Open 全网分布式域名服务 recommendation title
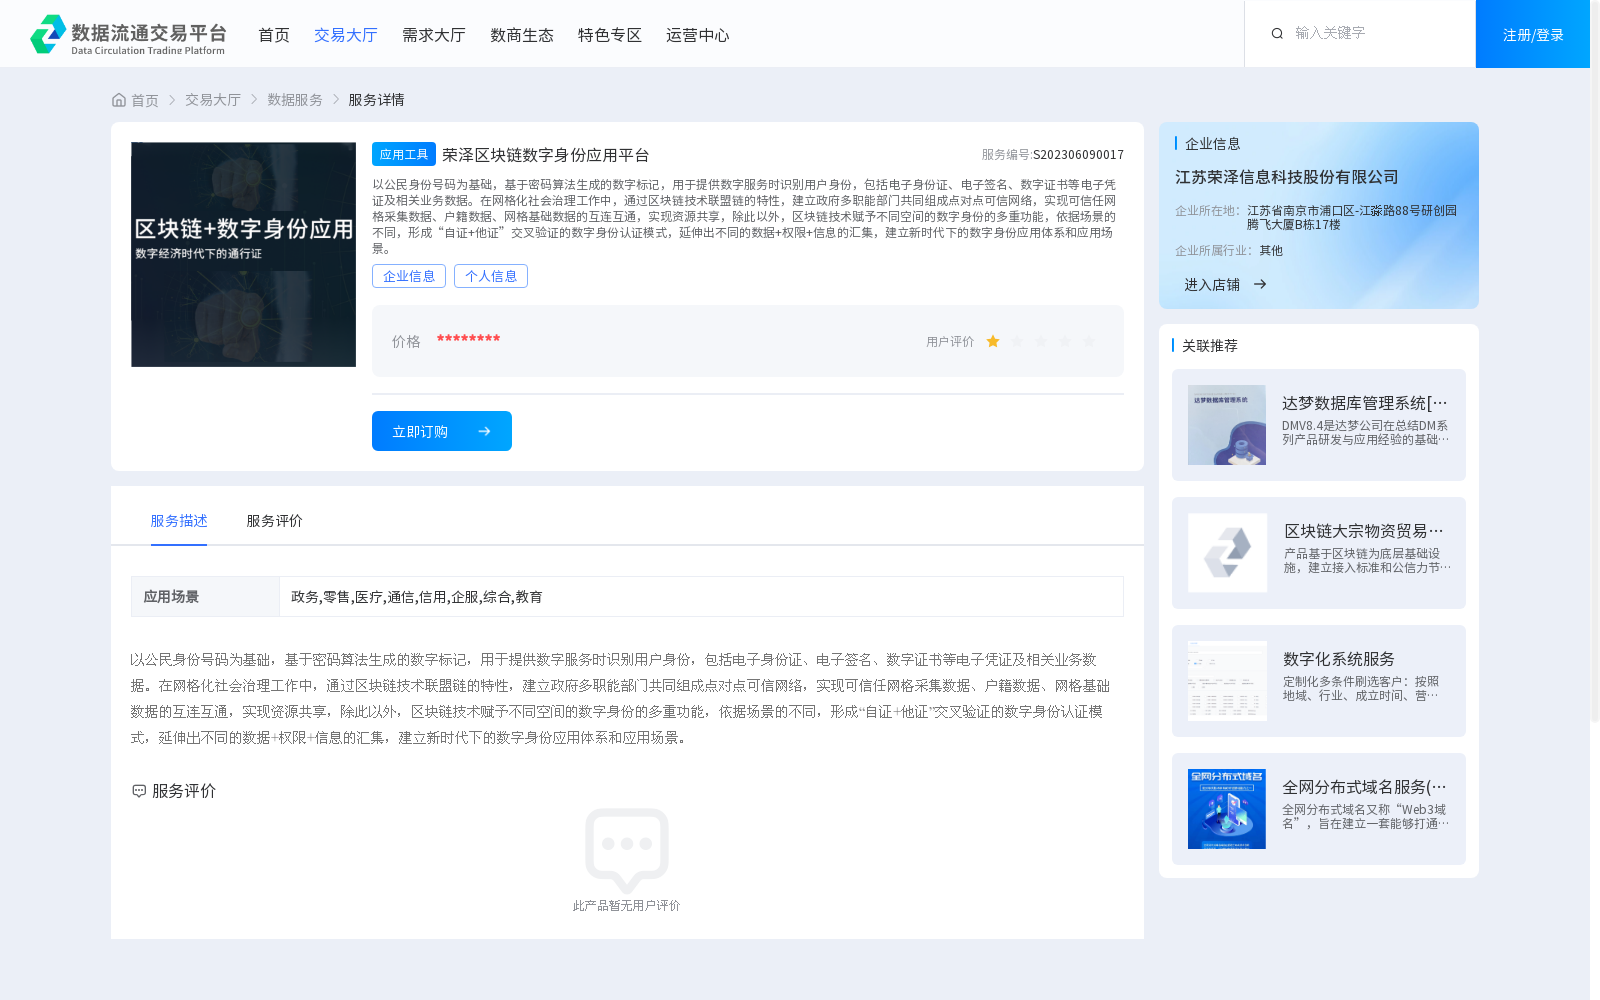The image size is (1600, 1000). pos(1365,787)
